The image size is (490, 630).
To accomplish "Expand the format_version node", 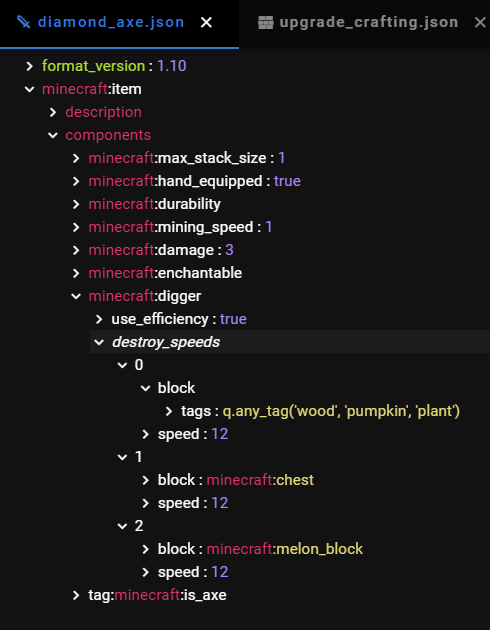I will (x=29, y=66).
